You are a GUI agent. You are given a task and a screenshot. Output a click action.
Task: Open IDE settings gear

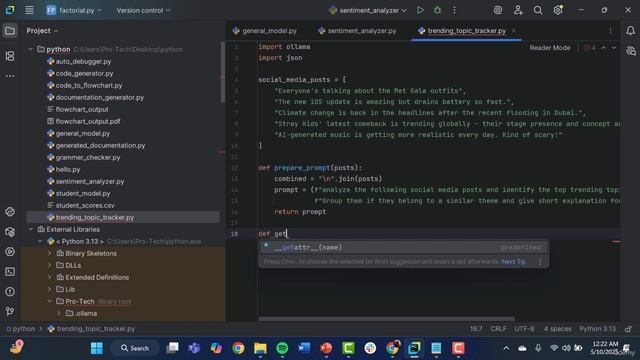pyautogui.click(x=558, y=10)
